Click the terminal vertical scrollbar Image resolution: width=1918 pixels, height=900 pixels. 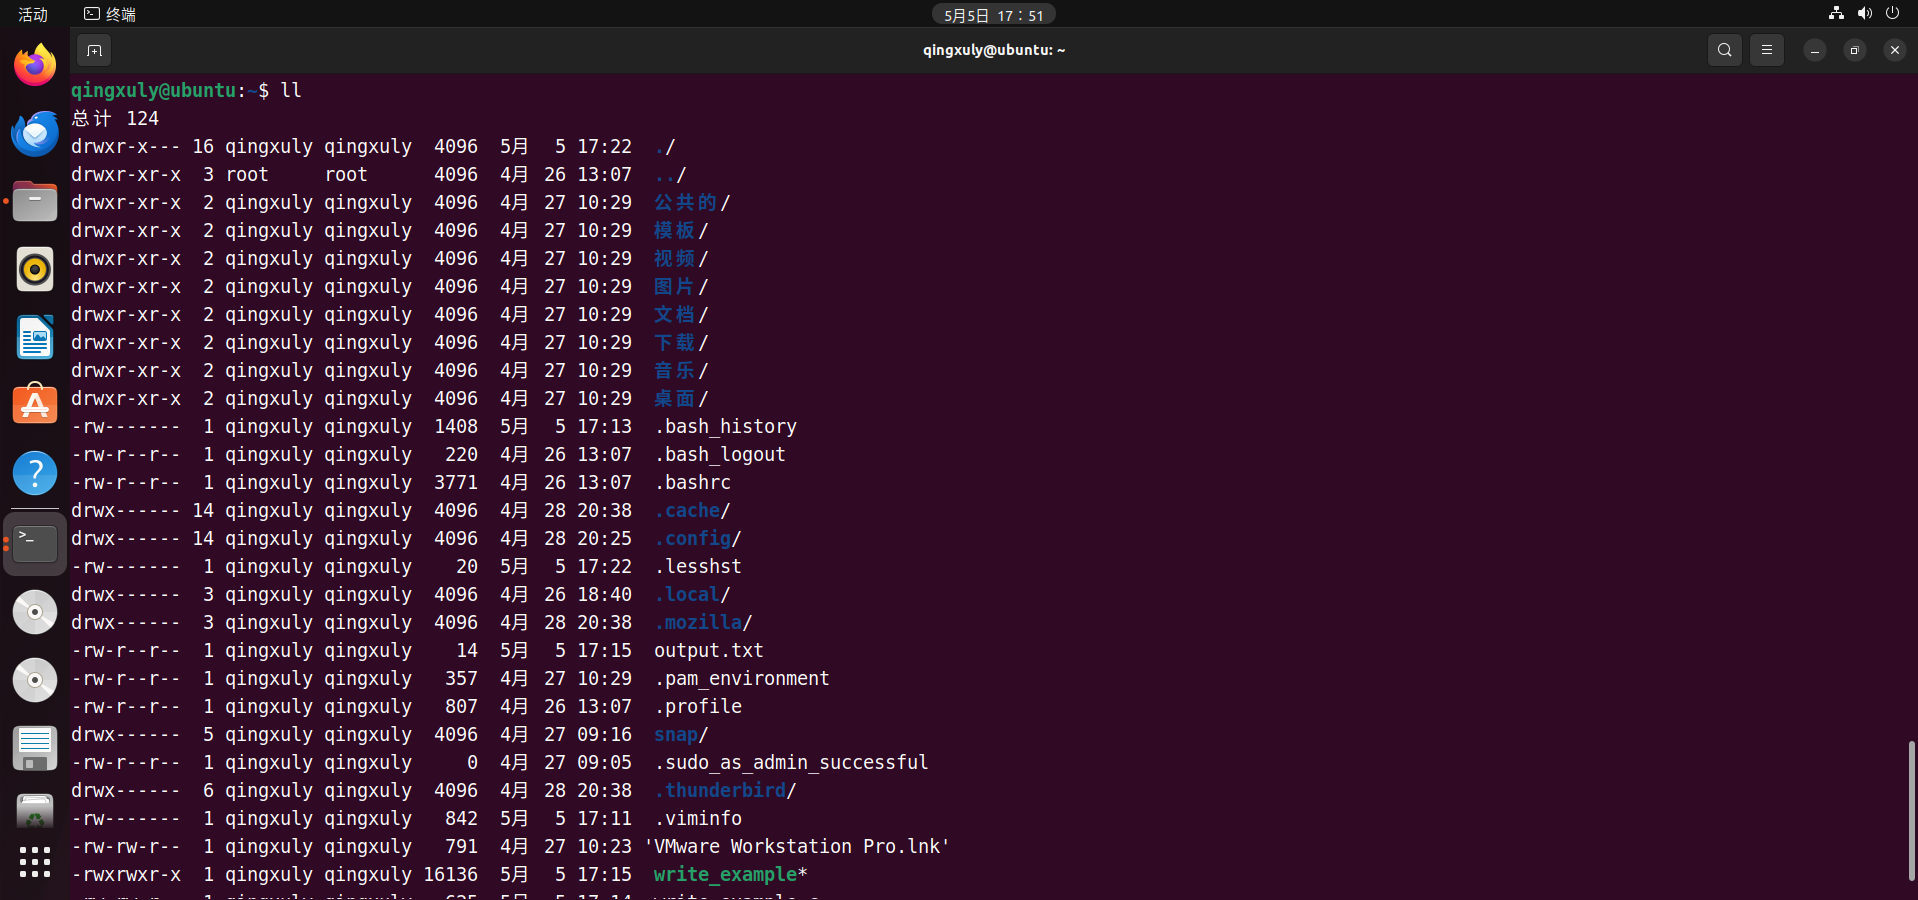click(x=1911, y=810)
